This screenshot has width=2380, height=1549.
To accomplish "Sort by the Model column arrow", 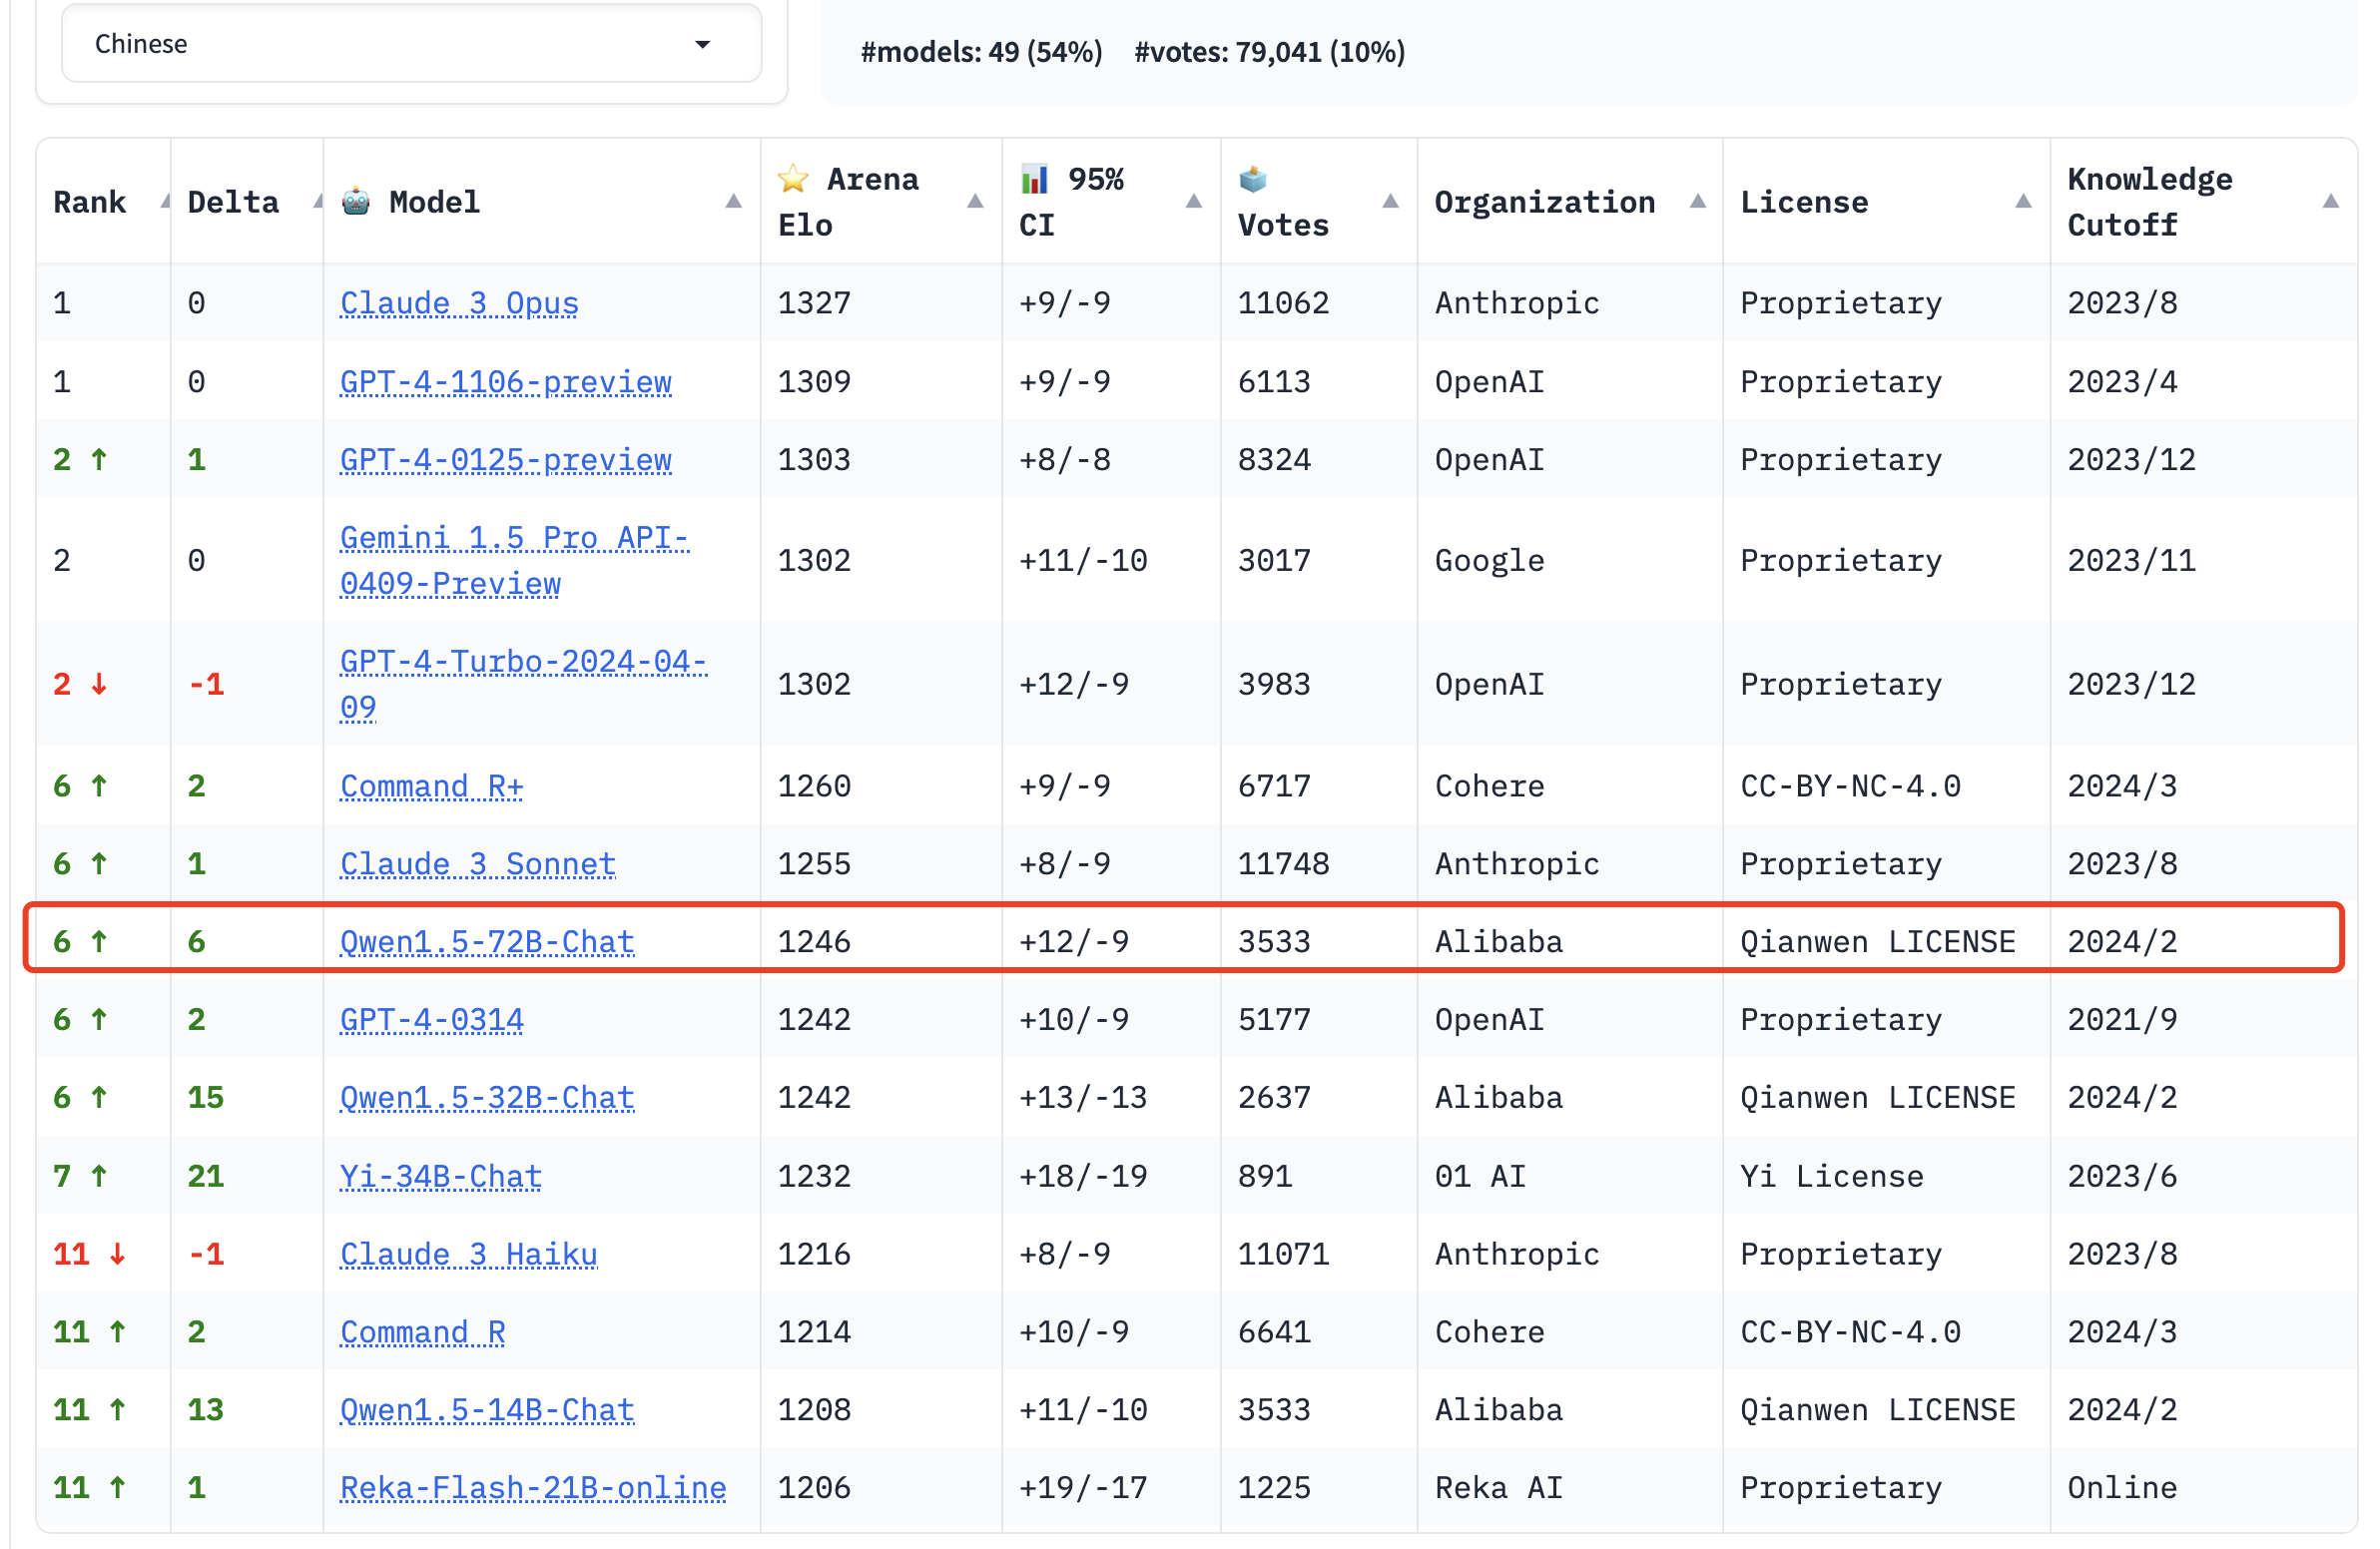I will click(733, 202).
